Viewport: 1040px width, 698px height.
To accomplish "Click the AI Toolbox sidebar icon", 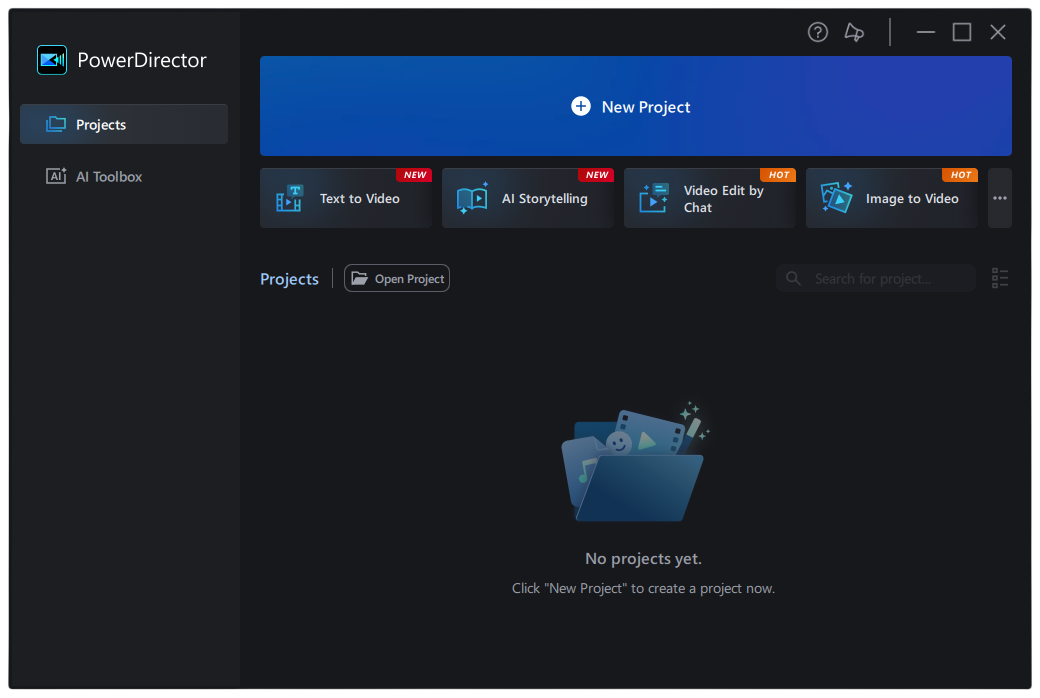I will [56, 176].
